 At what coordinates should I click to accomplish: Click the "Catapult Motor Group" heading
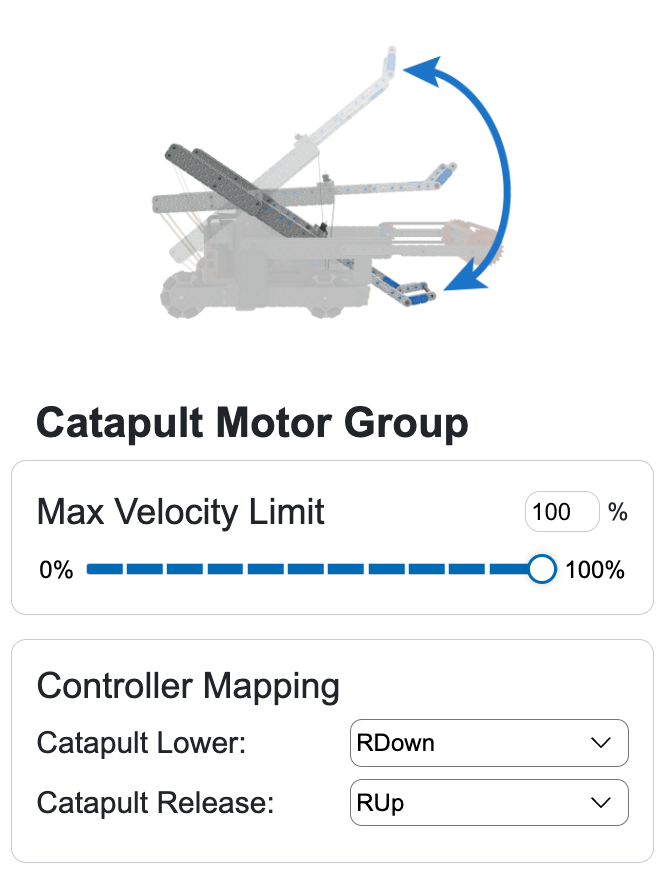point(252,423)
